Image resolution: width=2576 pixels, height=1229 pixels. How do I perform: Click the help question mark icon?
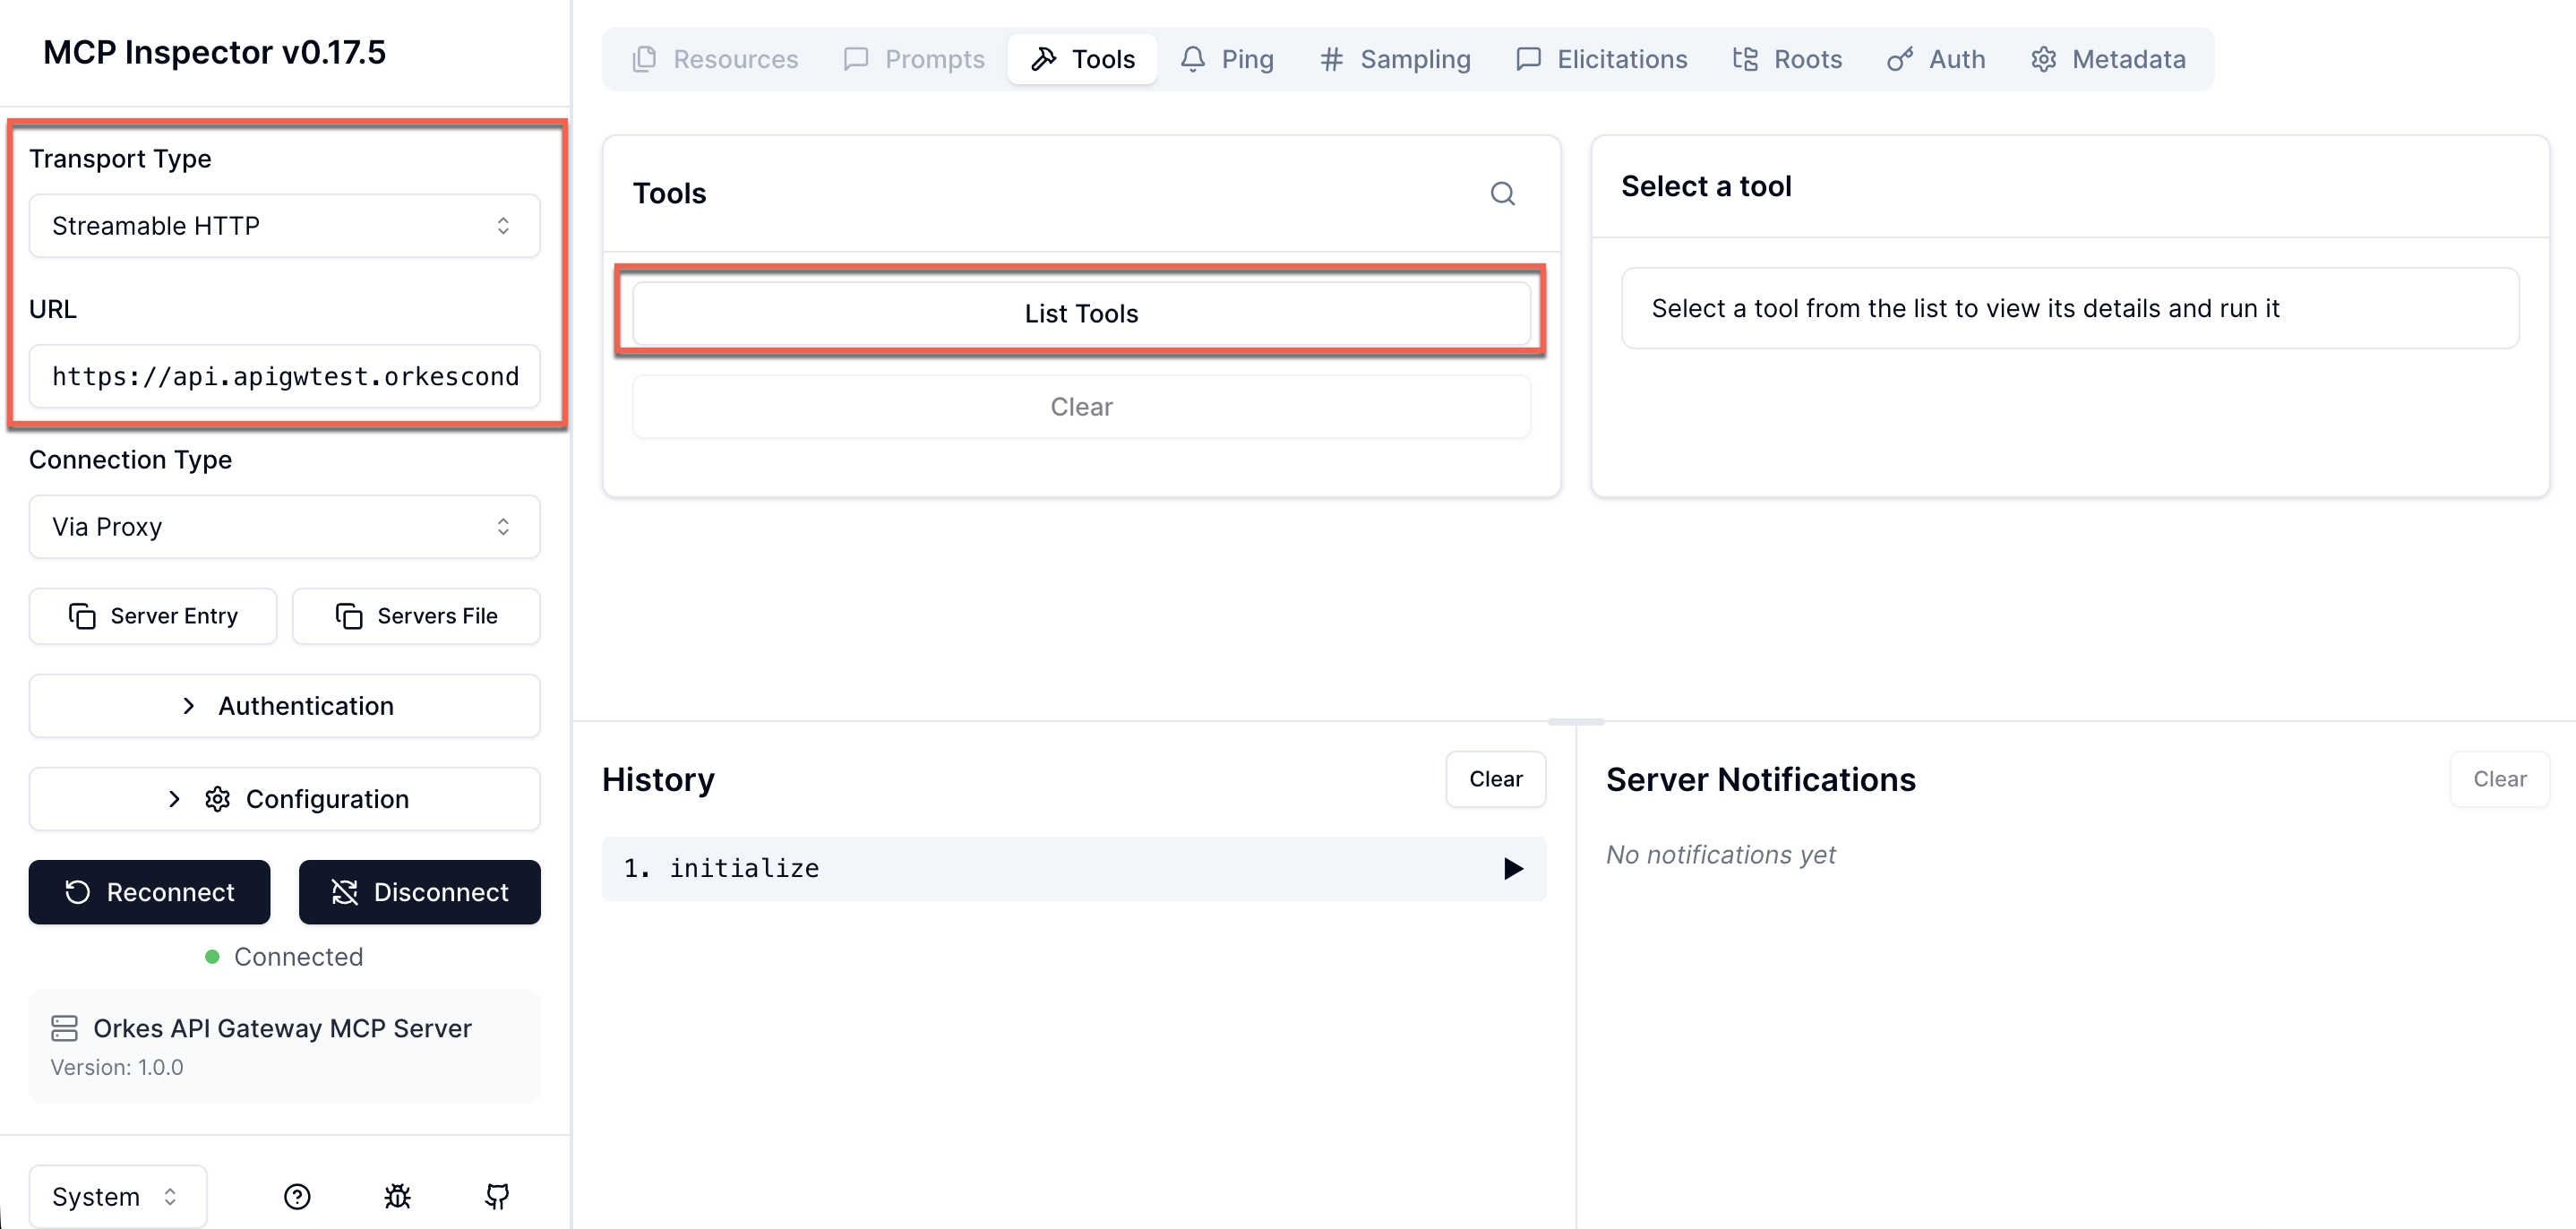pyautogui.click(x=297, y=1196)
